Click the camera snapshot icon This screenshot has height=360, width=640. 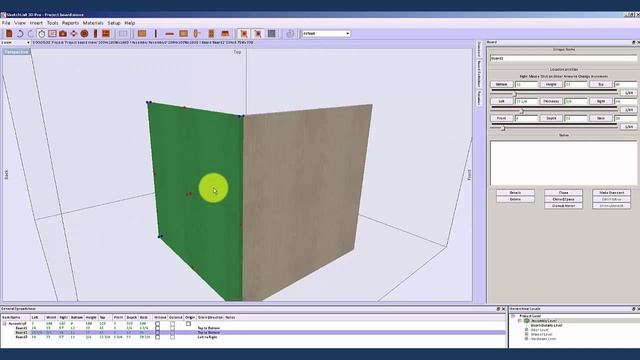(63, 34)
